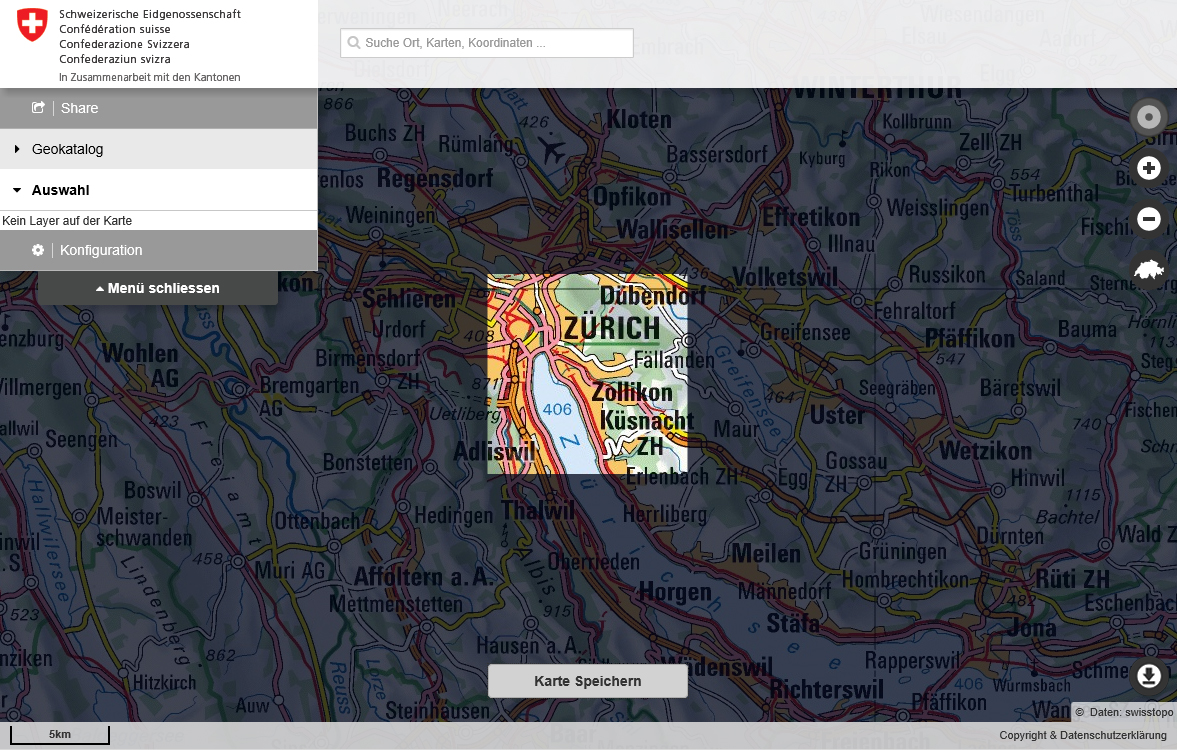Click the search magnifier icon
This screenshot has height=750, width=1177.
point(354,43)
